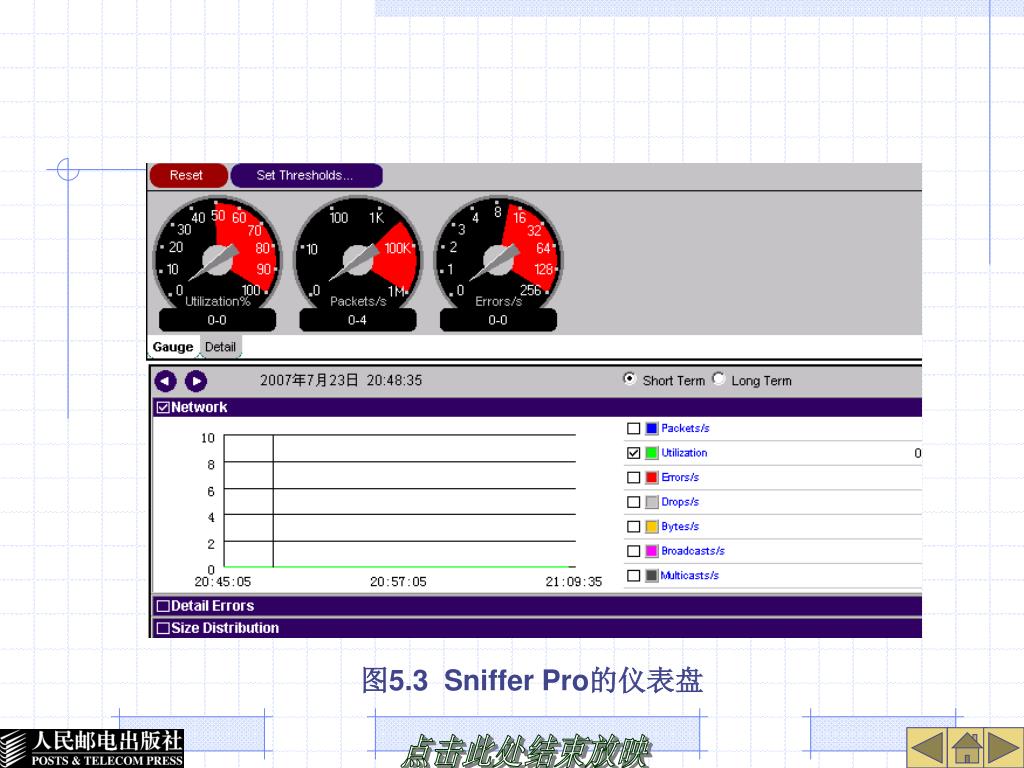Click the green Utilization color swatch
Viewport: 1024px width, 768px height.
pyautogui.click(x=652, y=453)
